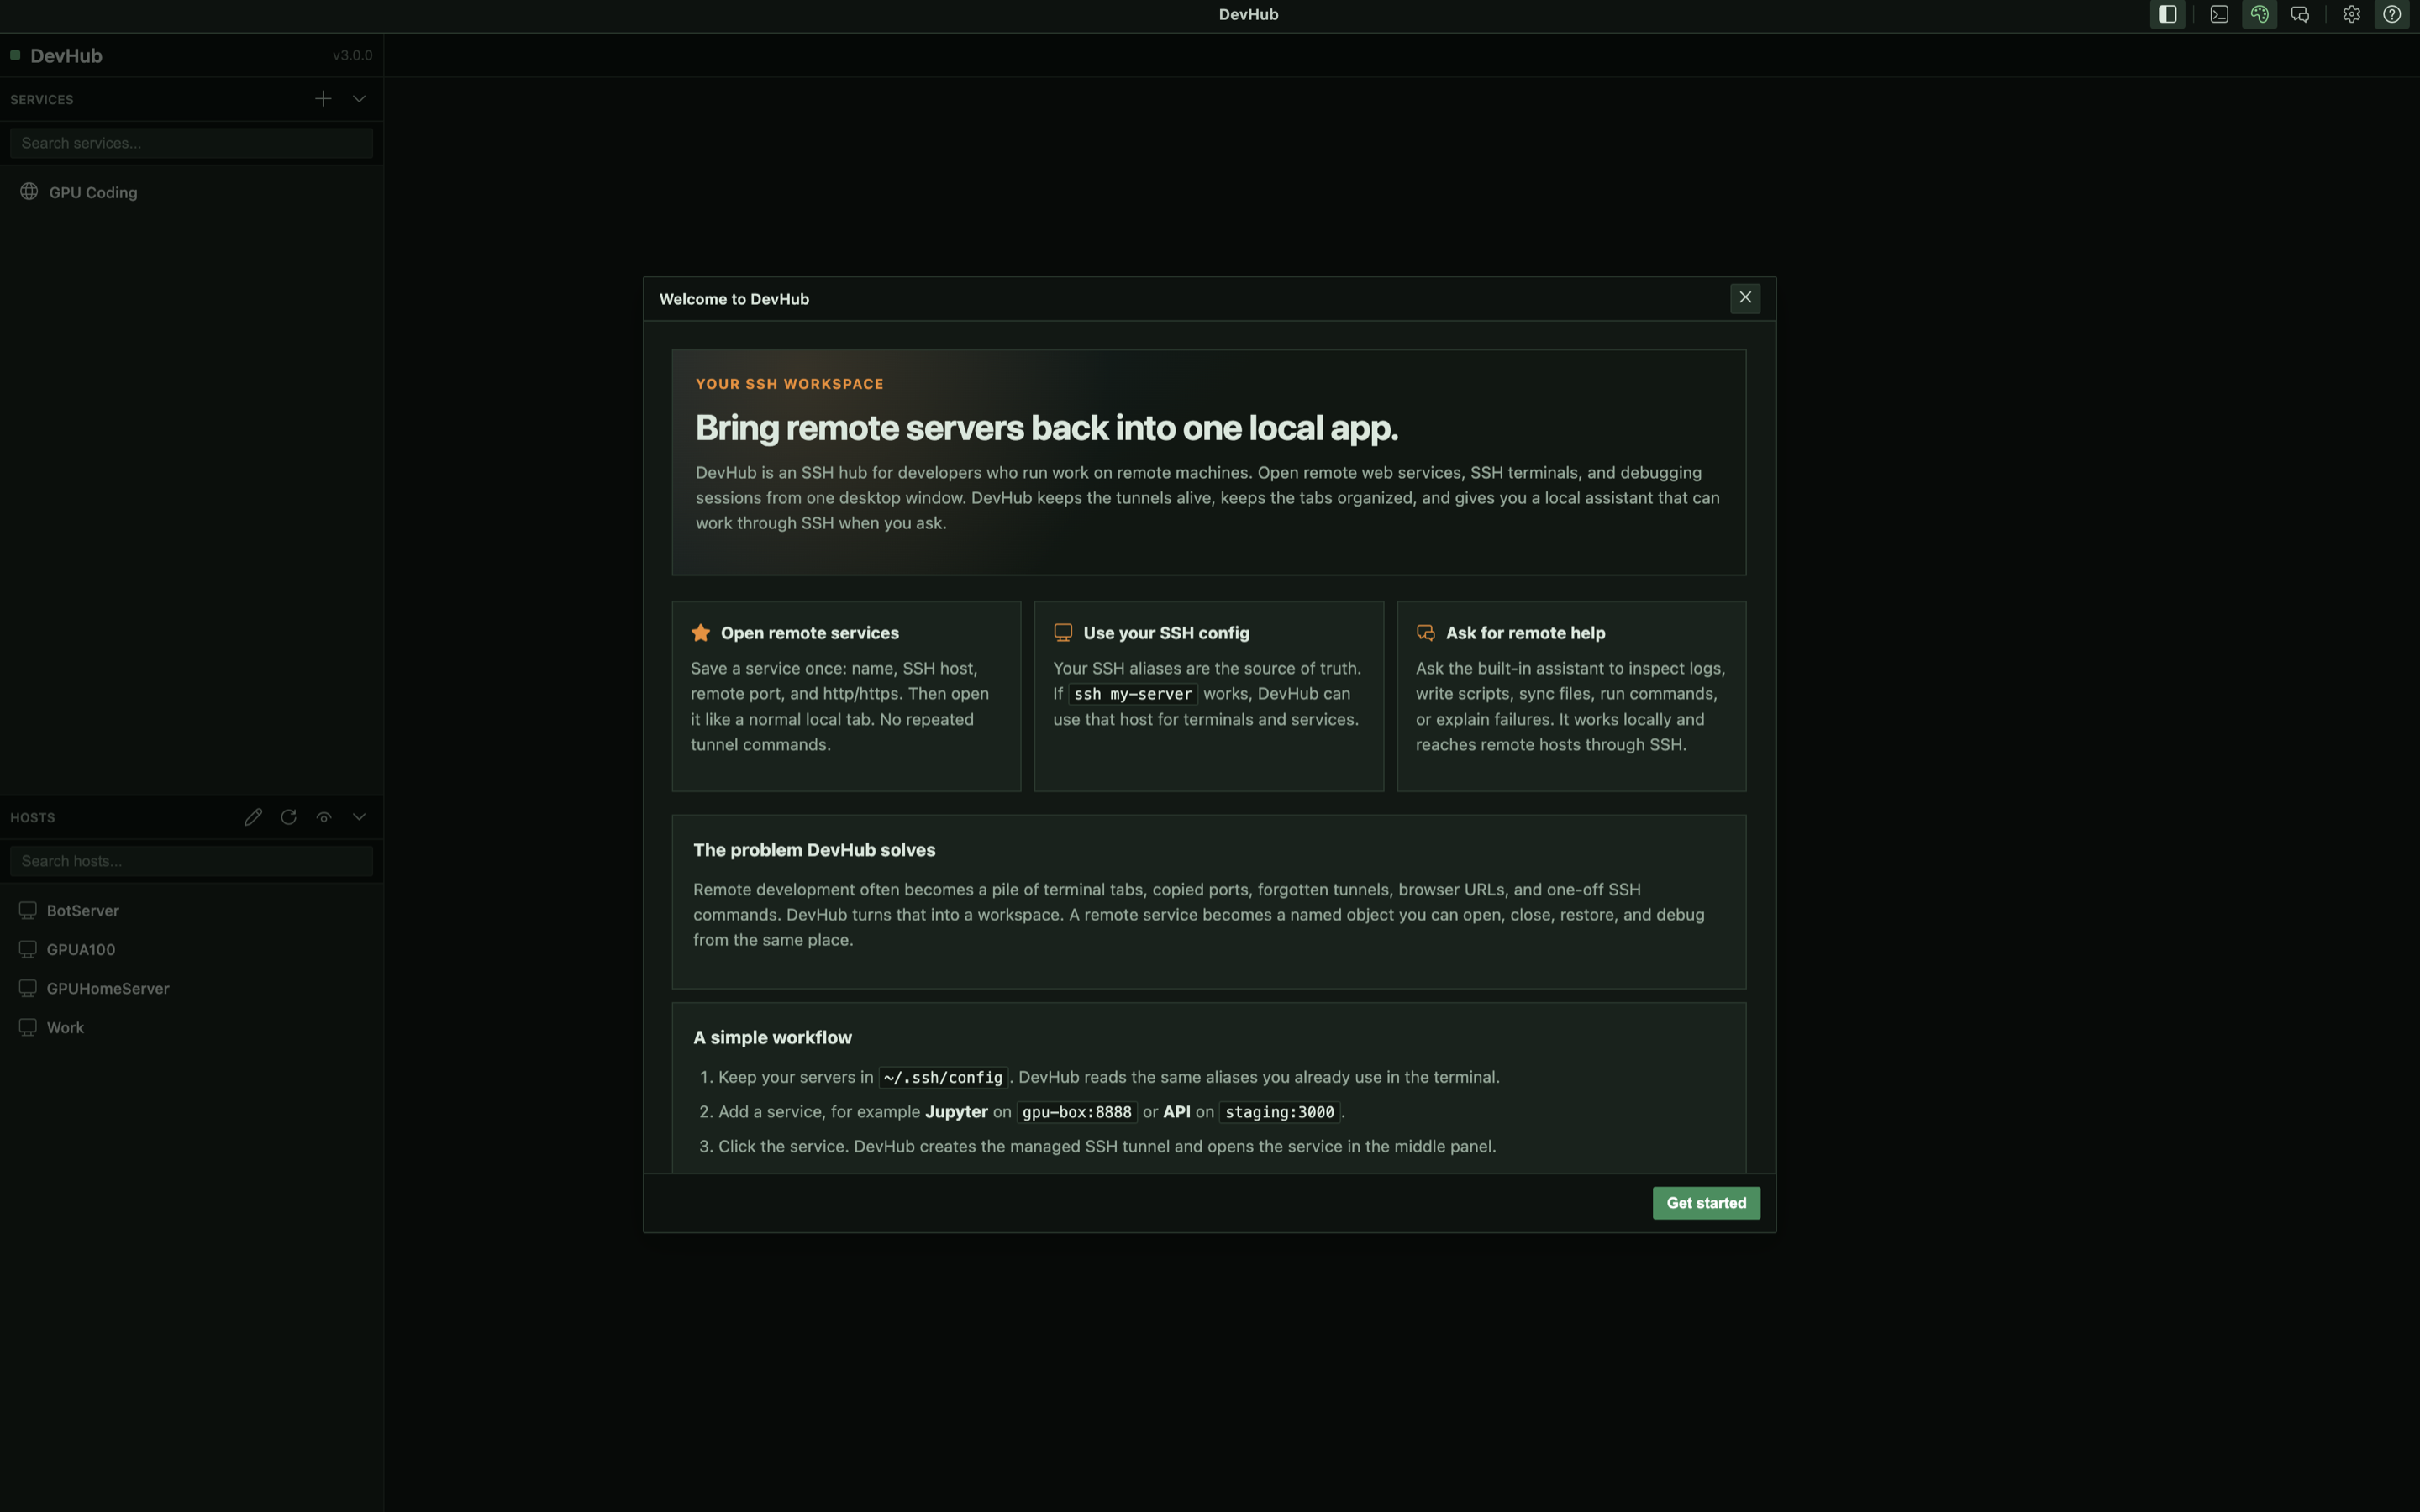
Task: Focus the Search services field
Action: (191, 143)
